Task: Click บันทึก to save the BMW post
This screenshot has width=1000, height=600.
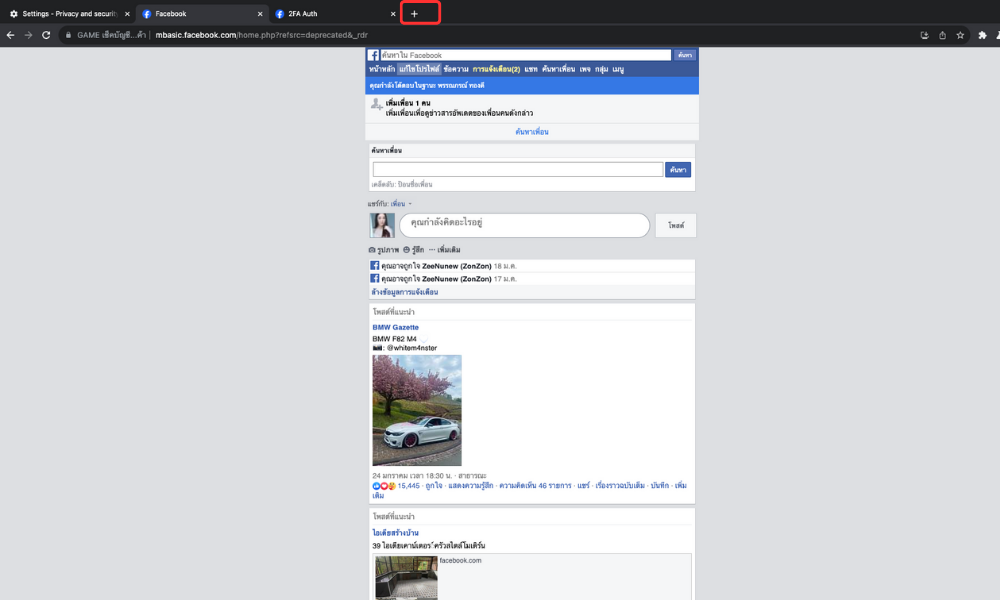Action: tap(659, 486)
